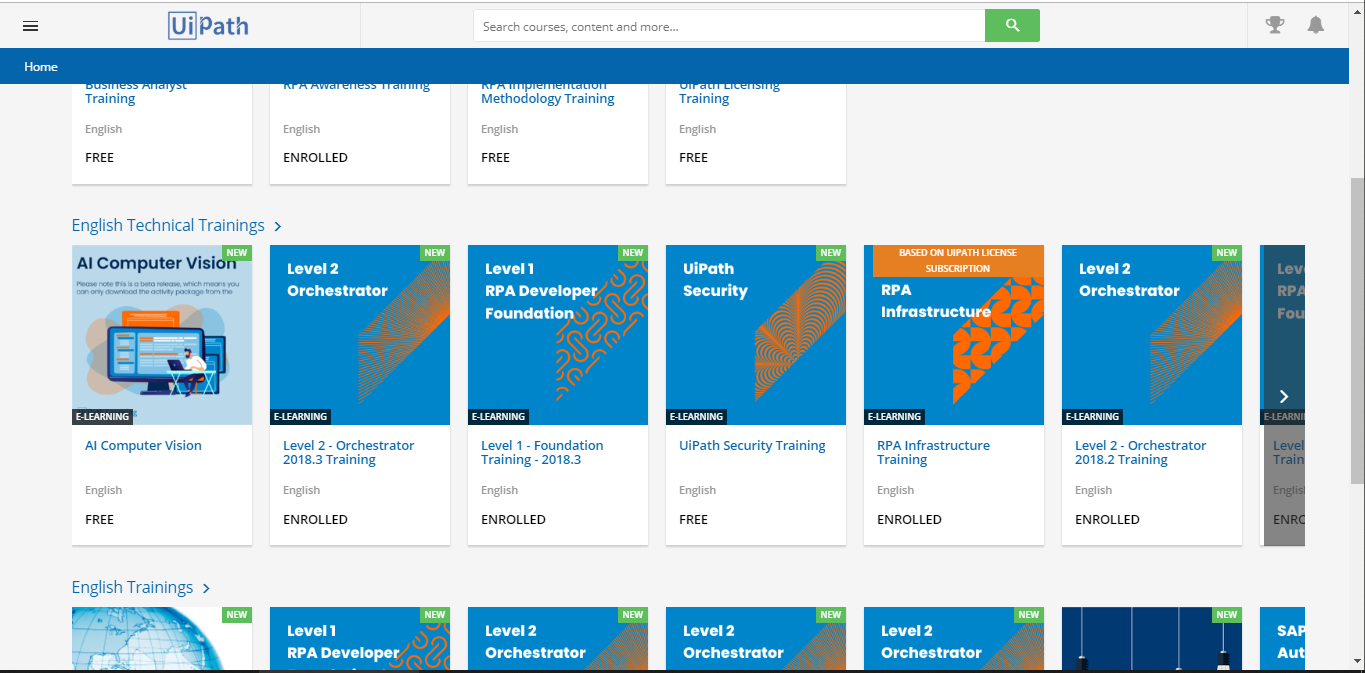The width and height of the screenshot is (1365, 673).
Task: Click ENROLLED on the RPA Infrastructure Training card
Action: pos(909,520)
